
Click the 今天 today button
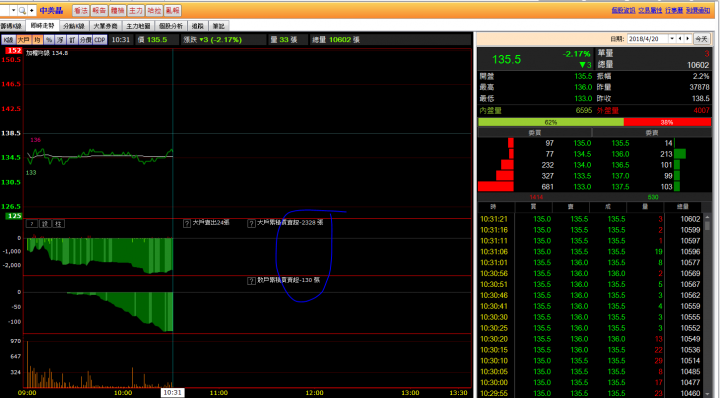[701, 39]
